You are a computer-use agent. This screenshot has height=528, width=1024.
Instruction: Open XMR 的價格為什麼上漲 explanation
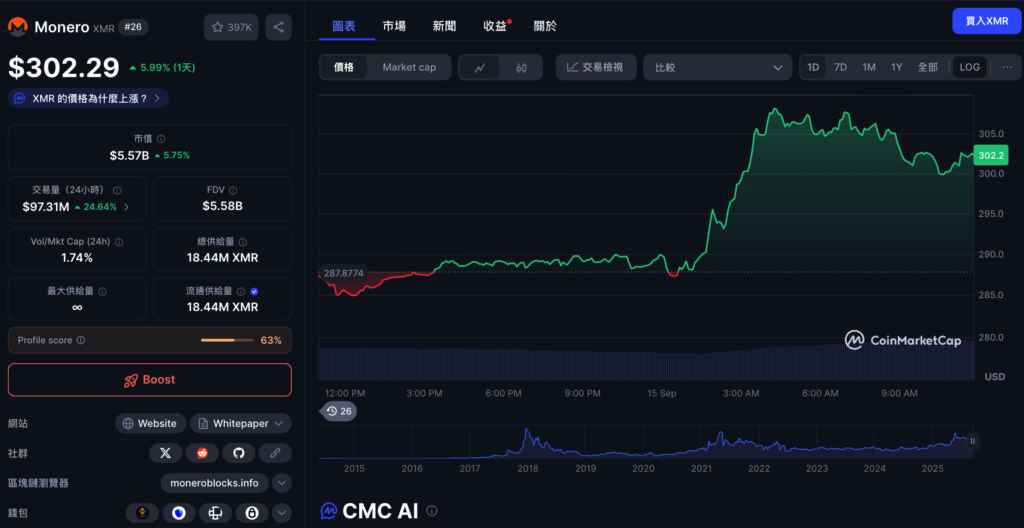[x=89, y=99]
